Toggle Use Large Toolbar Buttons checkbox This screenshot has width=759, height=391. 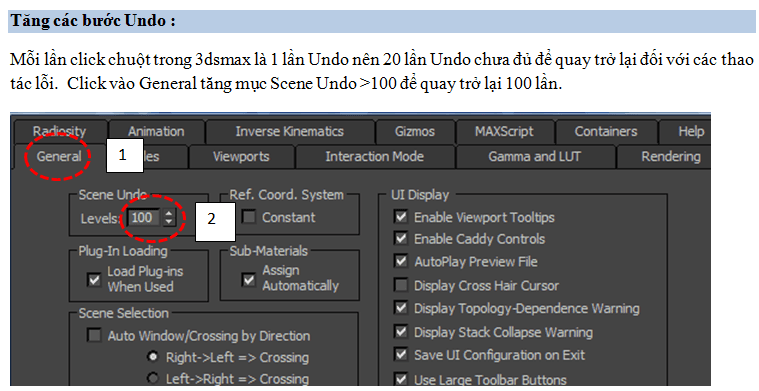pyautogui.click(x=401, y=378)
